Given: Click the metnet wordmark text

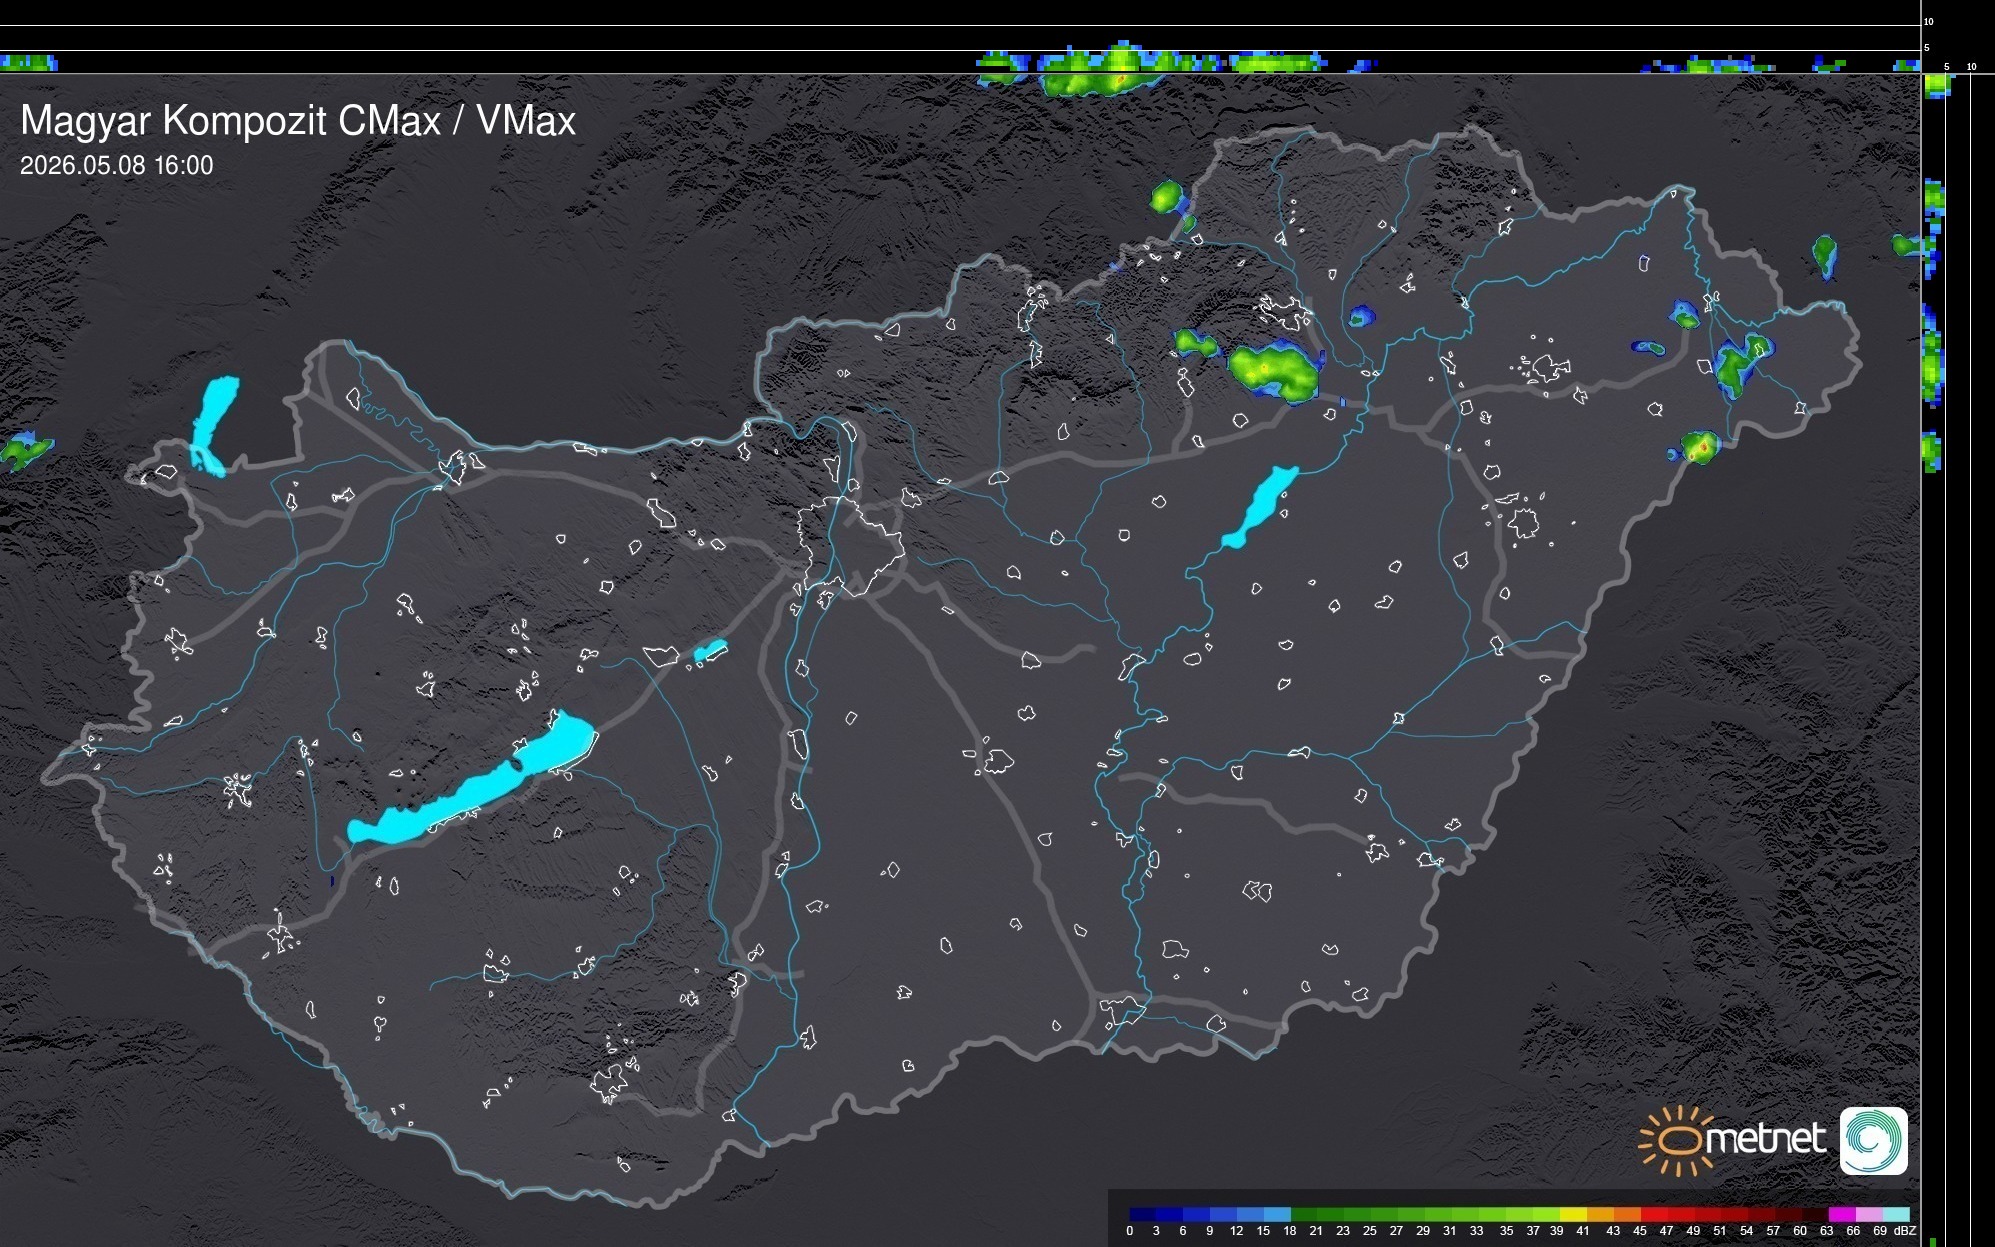Looking at the screenshot, I should coord(1767,1139).
